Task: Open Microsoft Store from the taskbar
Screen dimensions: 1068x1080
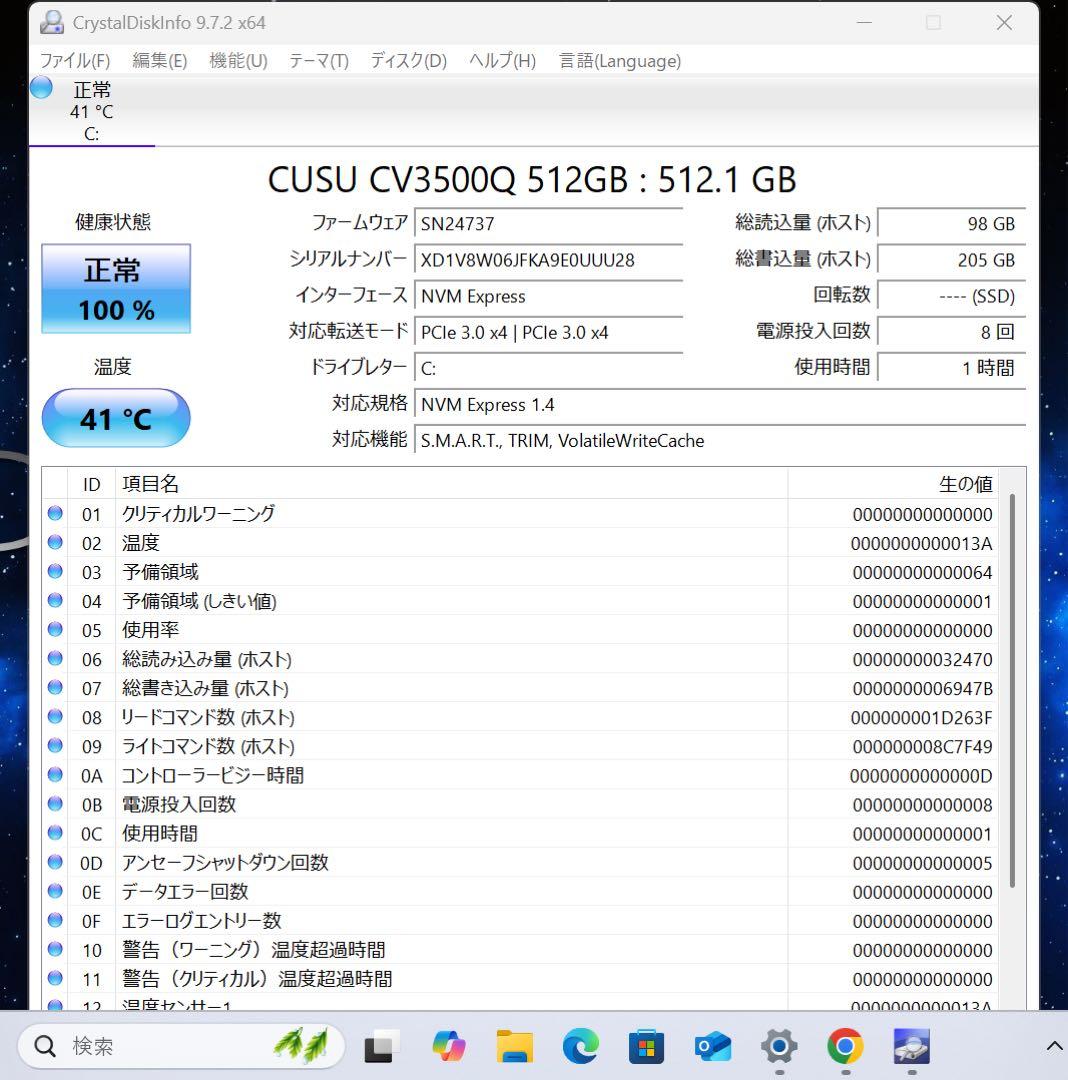Action: click(x=647, y=1046)
